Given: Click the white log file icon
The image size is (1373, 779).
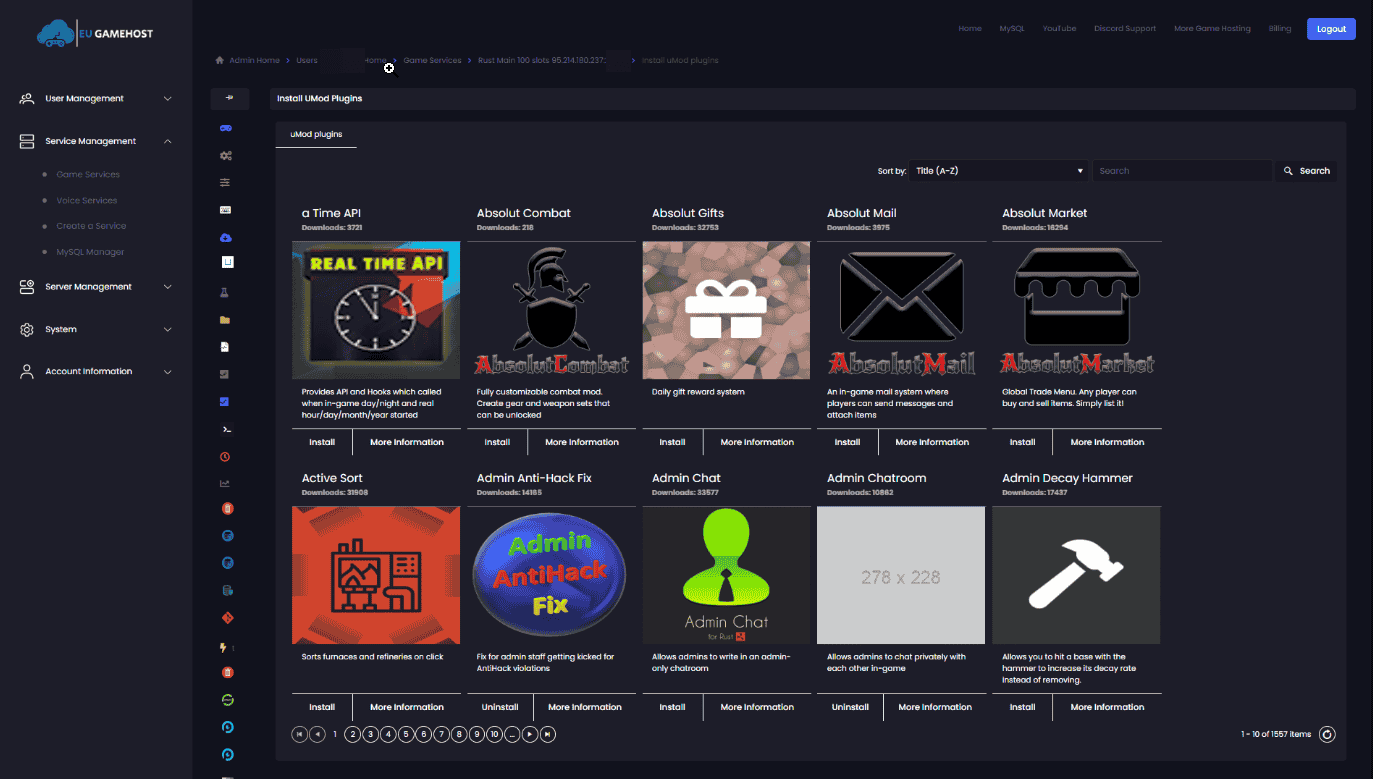Looking at the screenshot, I should tap(226, 347).
